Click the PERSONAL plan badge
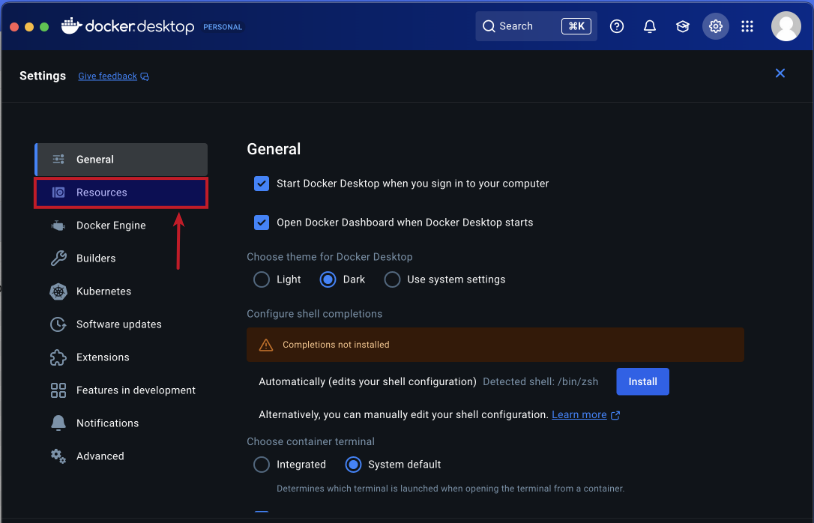The image size is (814, 523). click(222, 27)
